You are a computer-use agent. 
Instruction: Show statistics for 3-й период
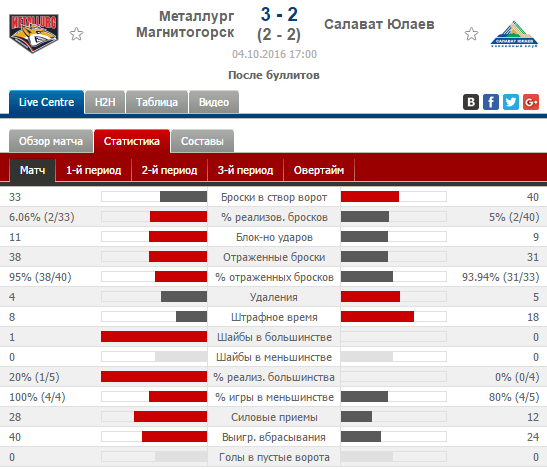[246, 170]
